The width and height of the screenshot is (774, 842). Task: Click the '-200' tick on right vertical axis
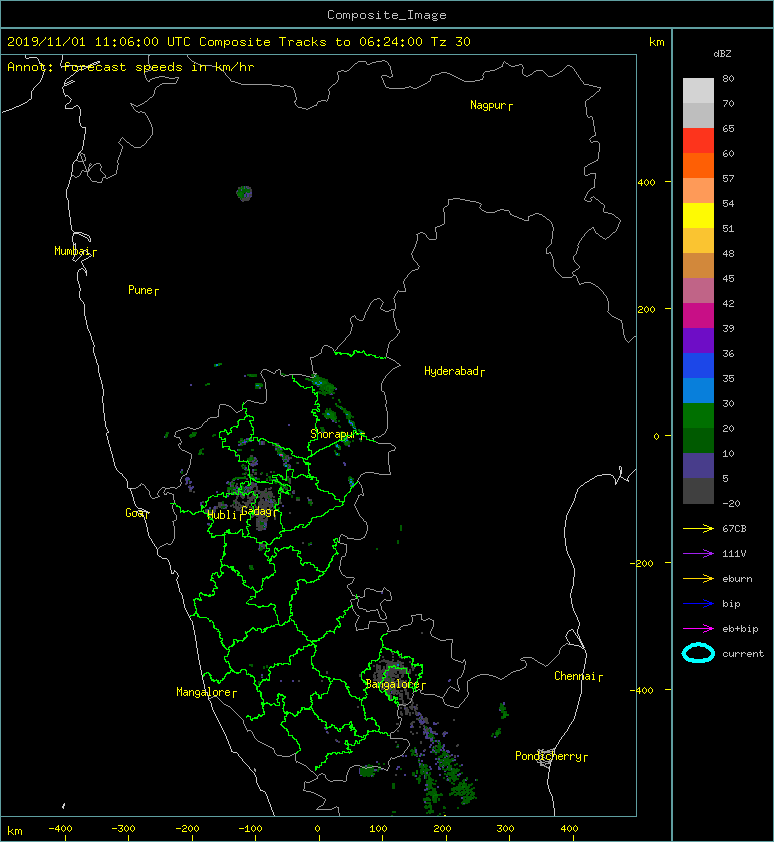tap(642, 563)
